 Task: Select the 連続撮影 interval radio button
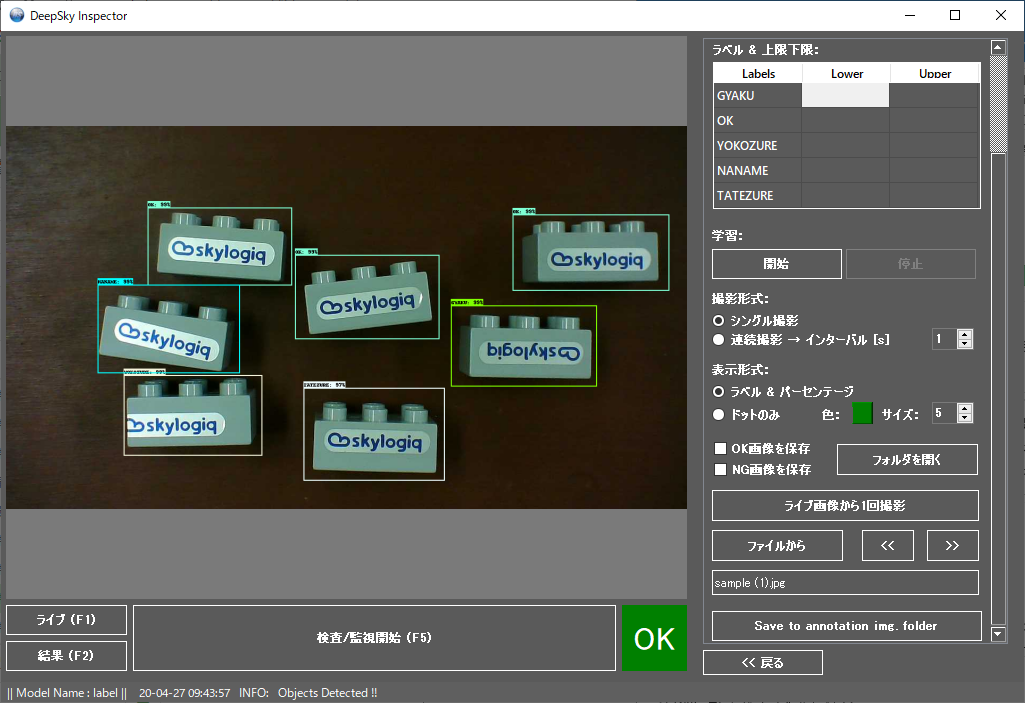[718, 339]
